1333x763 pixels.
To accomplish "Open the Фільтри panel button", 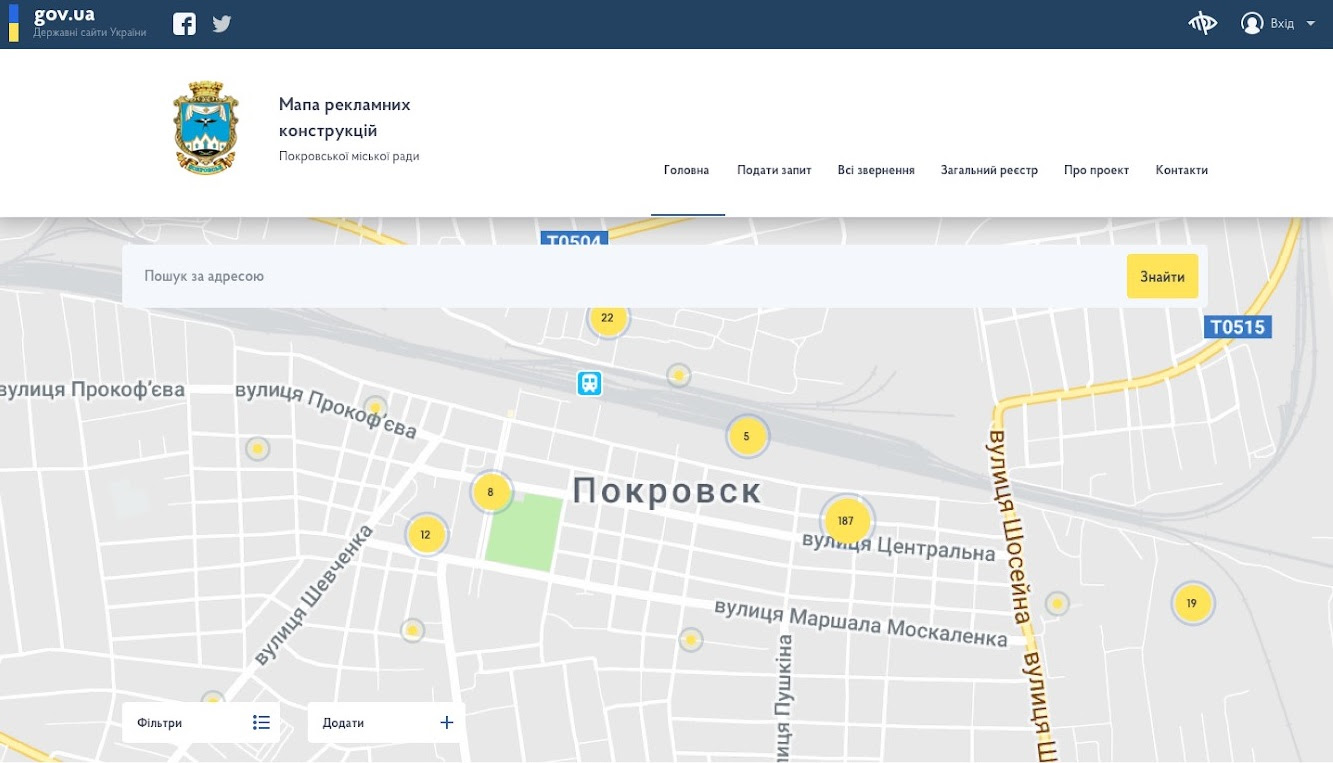I will pos(201,722).
